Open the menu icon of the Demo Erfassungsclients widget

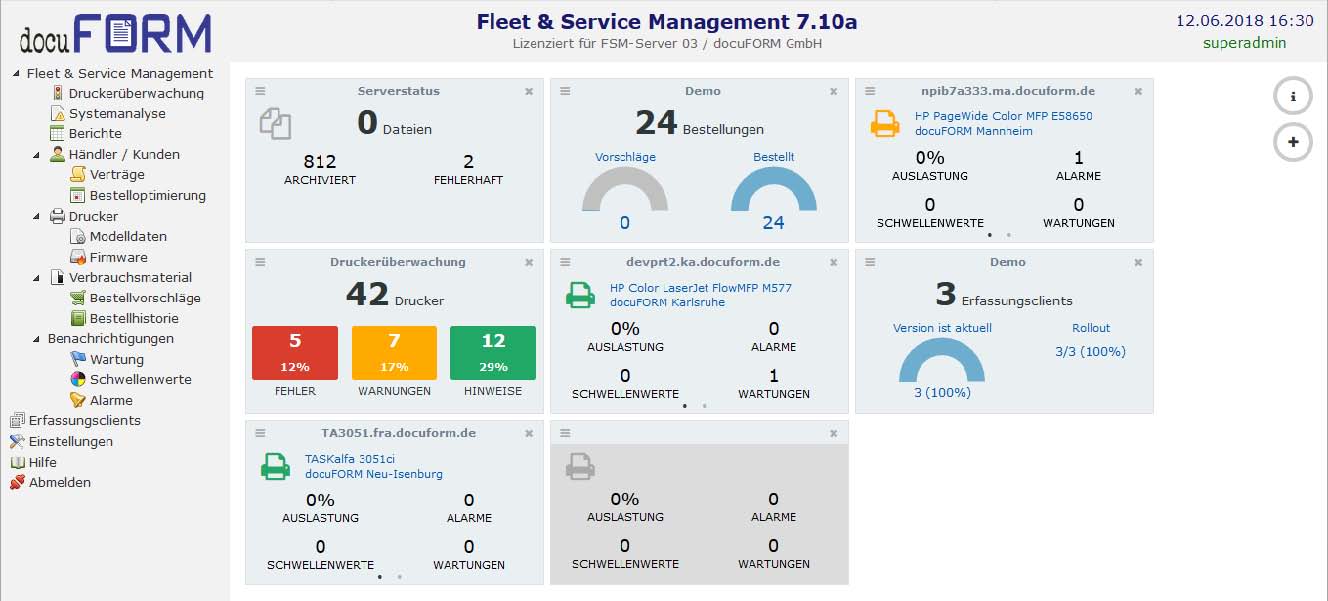coord(870,262)
